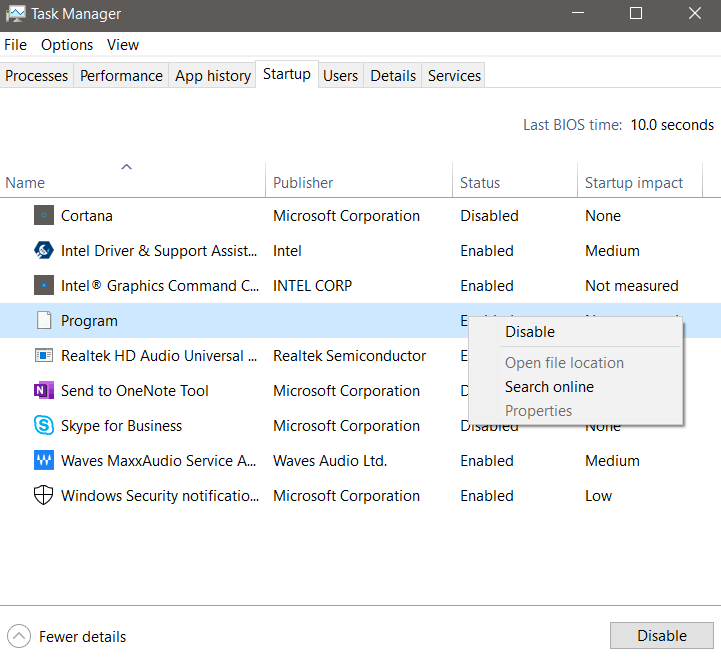Viewport: 721px width, 658px height.
Task: Switch to the Services tab
Action: pyautogui.click(x=454, y=75)
